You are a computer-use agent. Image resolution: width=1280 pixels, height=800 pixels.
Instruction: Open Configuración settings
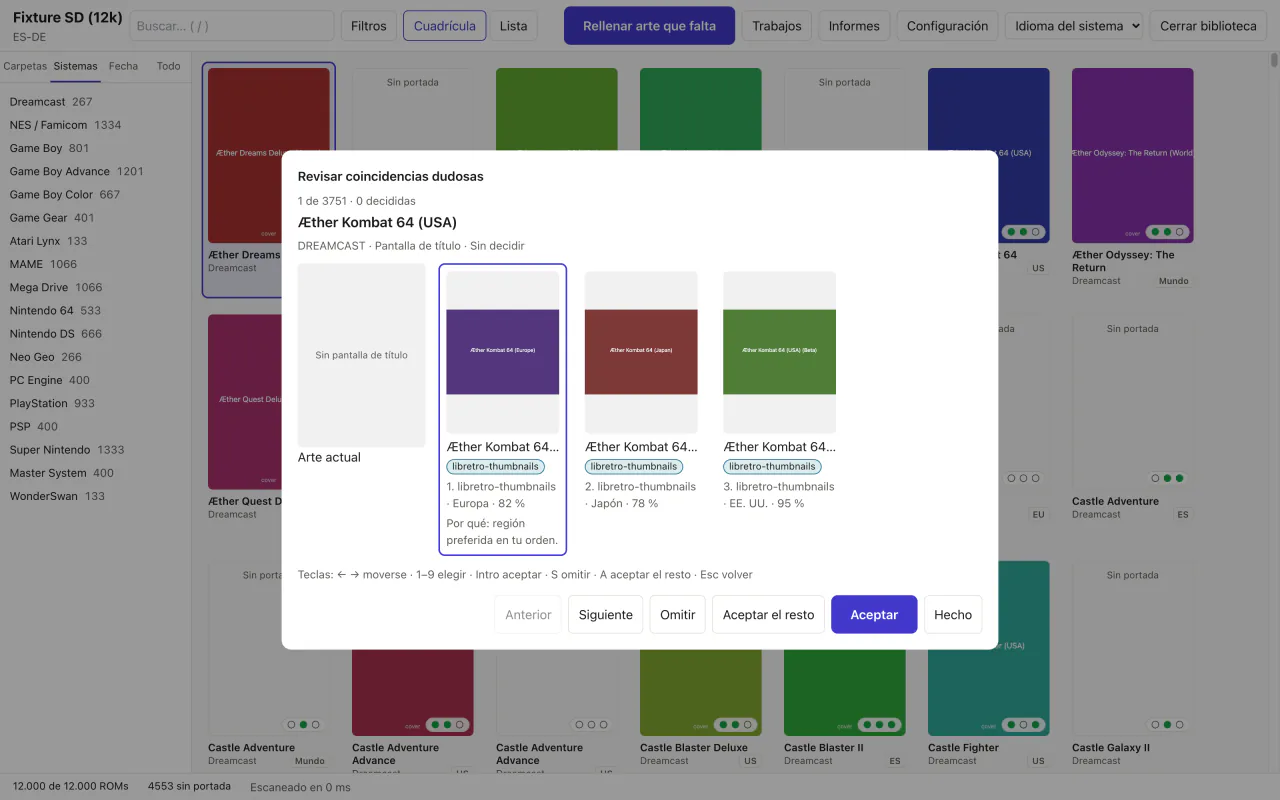[x=947, y=26]
